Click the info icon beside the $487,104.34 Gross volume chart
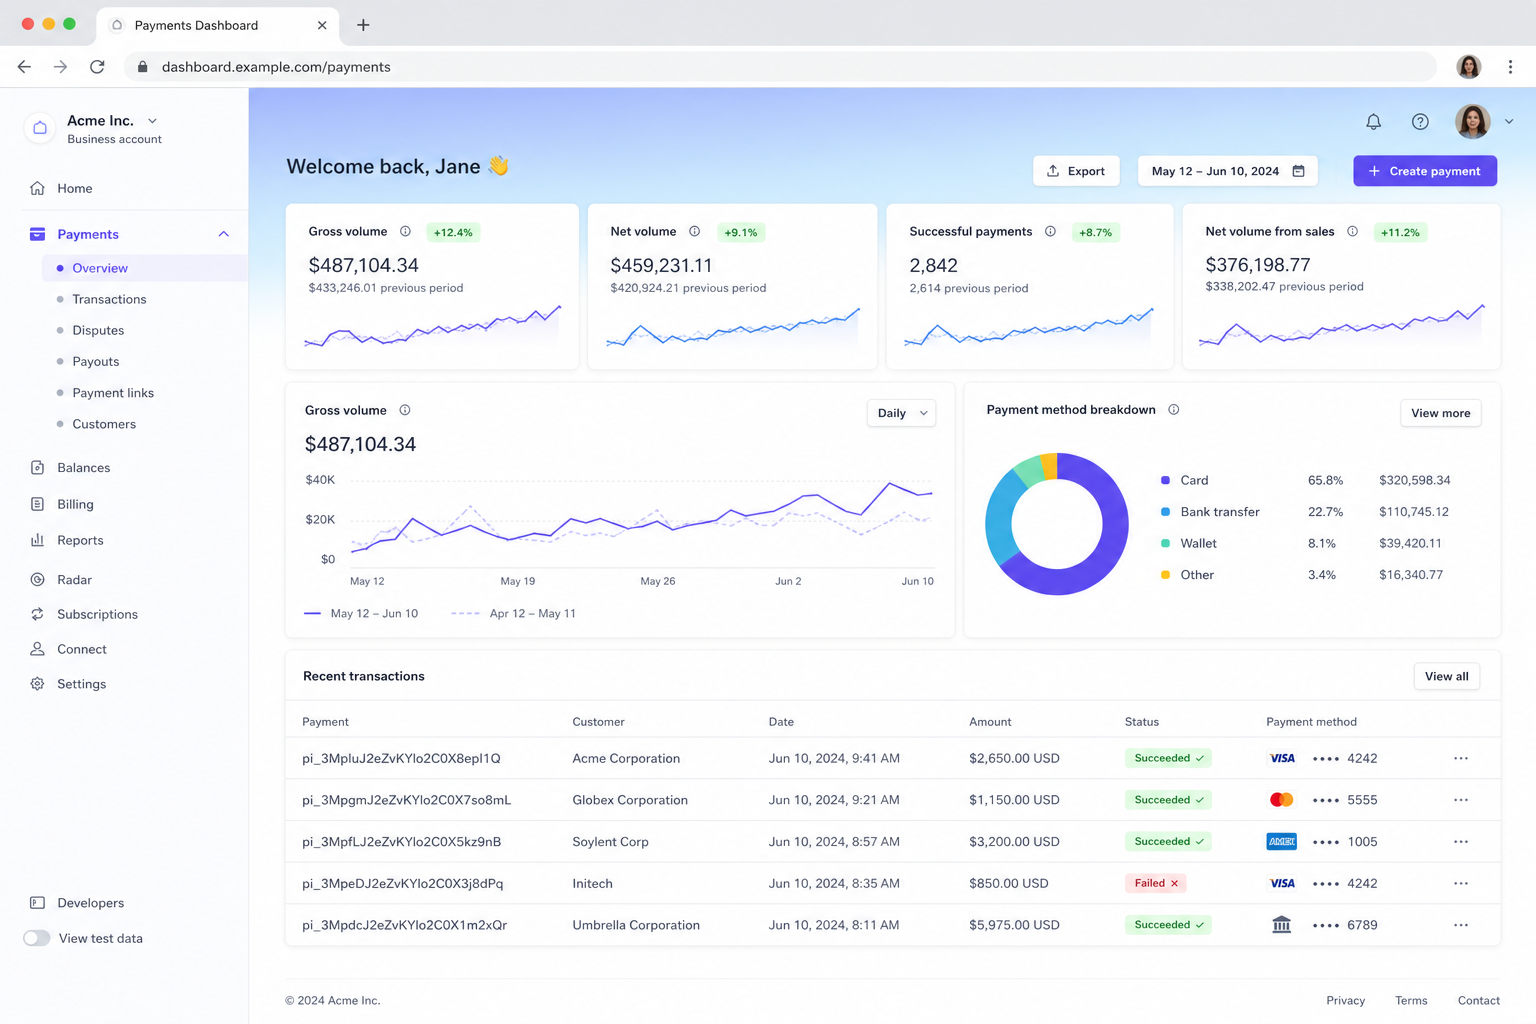 405,410
